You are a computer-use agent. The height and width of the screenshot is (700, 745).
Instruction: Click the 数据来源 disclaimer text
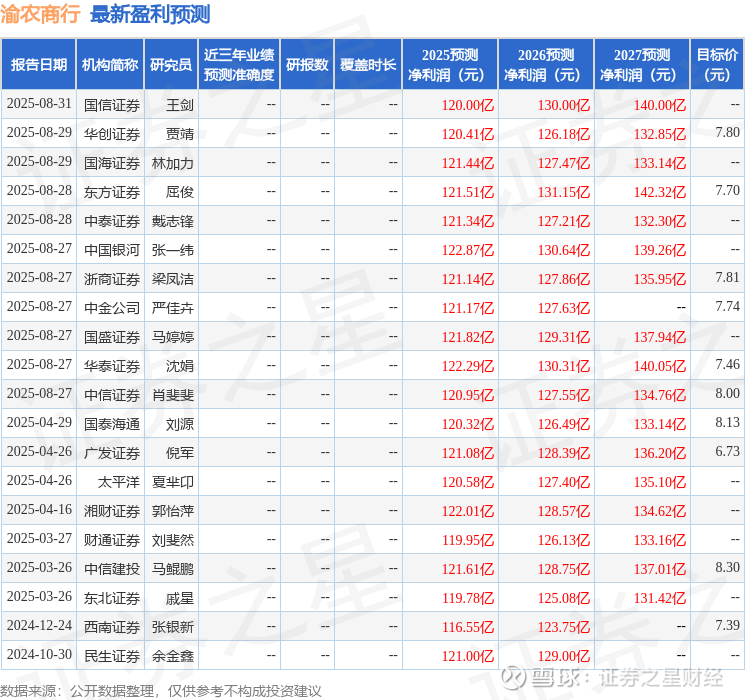pos(161,690)
